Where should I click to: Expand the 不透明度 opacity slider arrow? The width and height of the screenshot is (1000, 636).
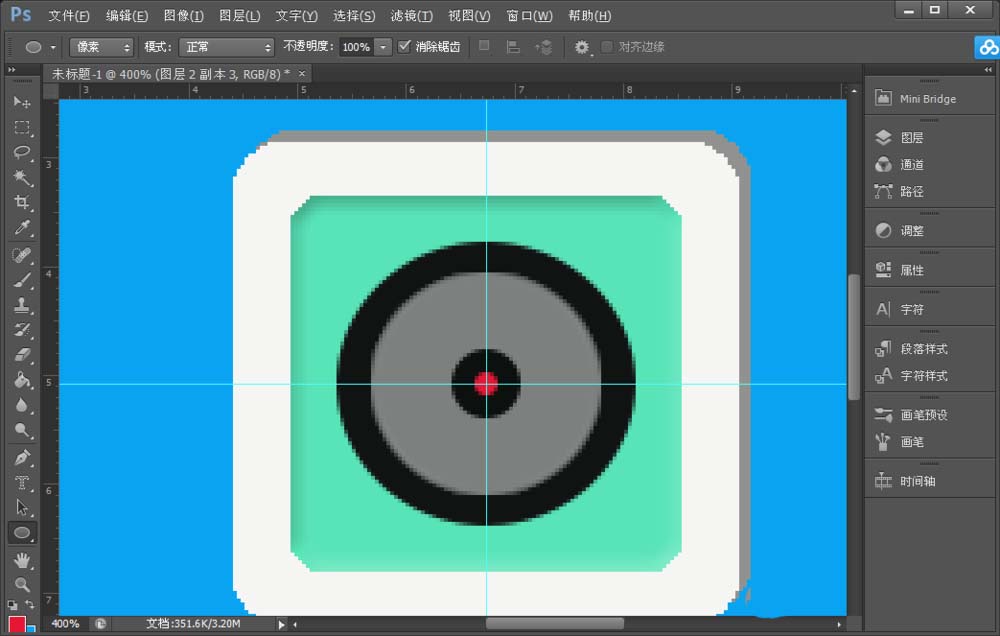pyautogui.click(x=382, y=47)
